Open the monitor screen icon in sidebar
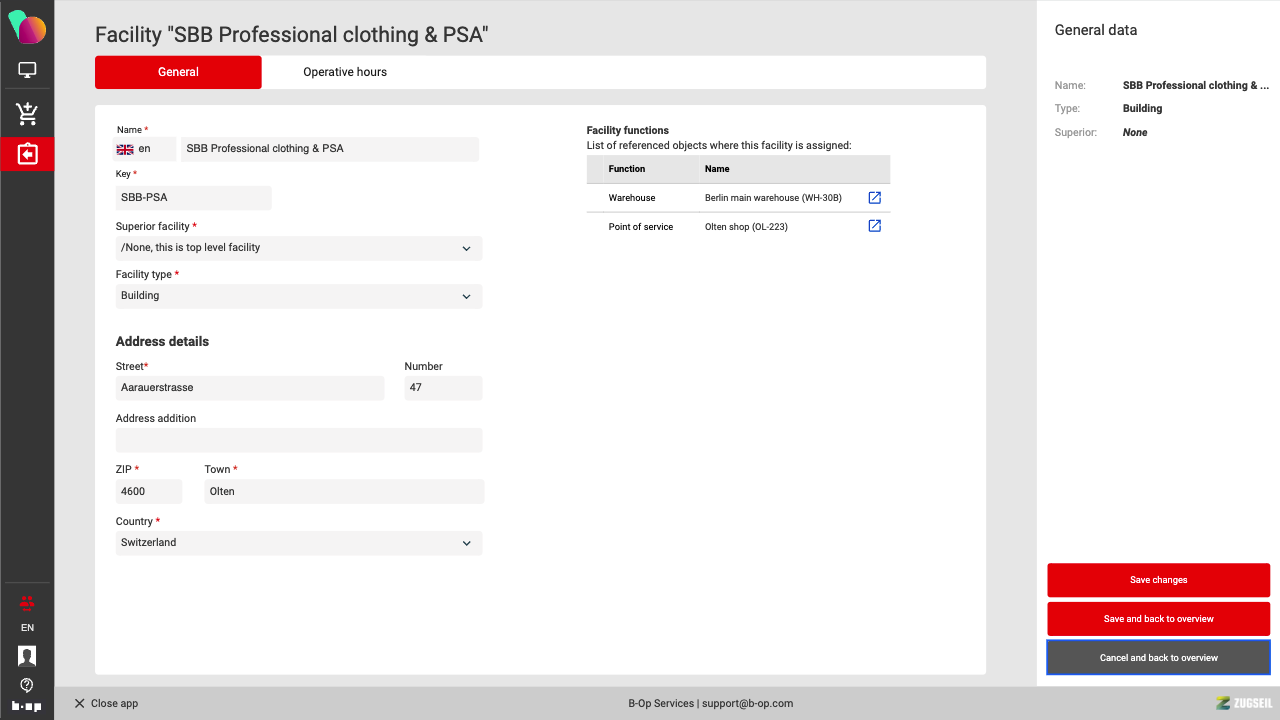Image resolution: width=1280 pixels, height=720 pixels. tap(27, 70)
